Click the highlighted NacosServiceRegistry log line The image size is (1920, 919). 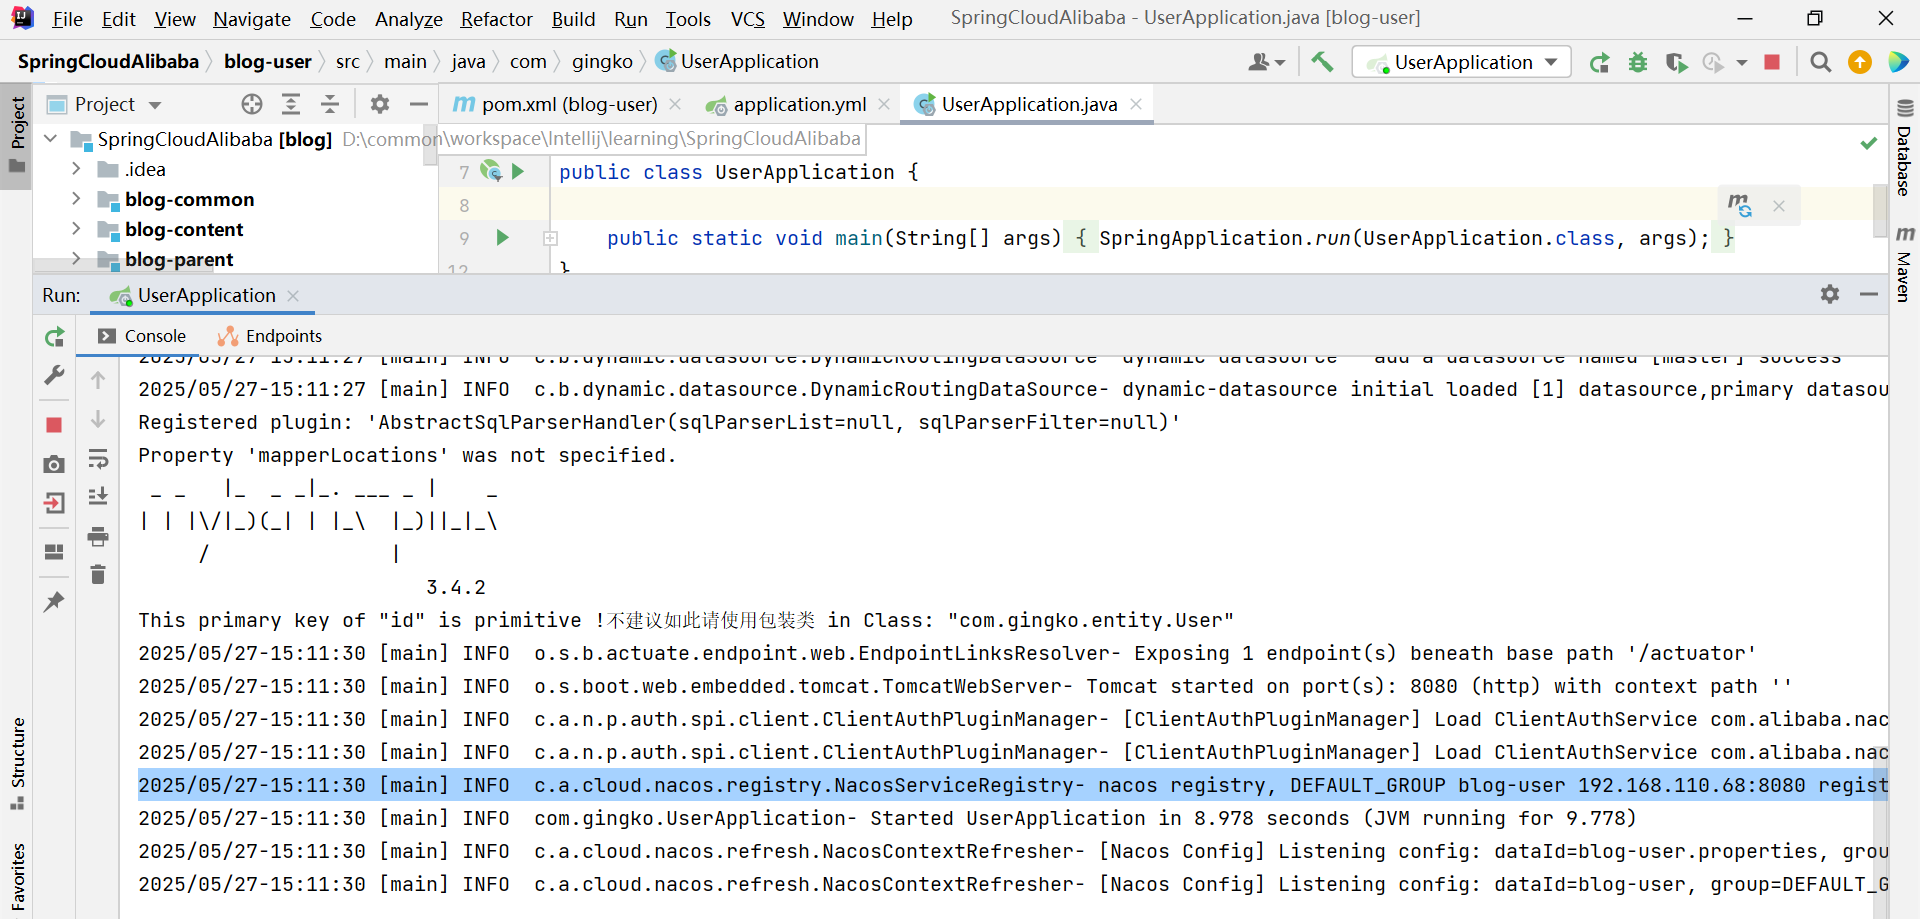tap(1012, 785)
